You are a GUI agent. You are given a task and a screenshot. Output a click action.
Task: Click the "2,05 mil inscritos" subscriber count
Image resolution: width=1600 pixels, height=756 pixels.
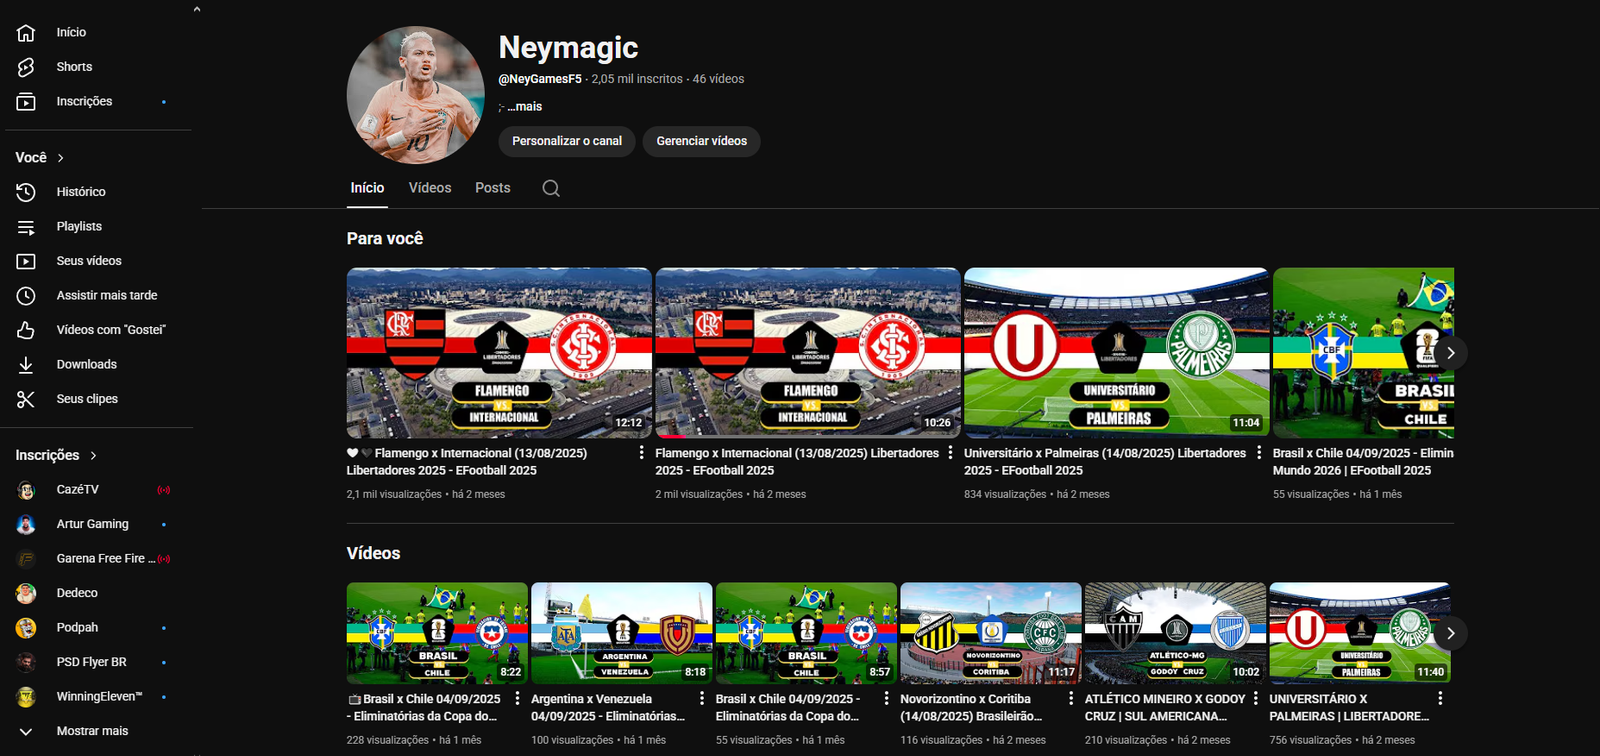(x=637, y=79)
